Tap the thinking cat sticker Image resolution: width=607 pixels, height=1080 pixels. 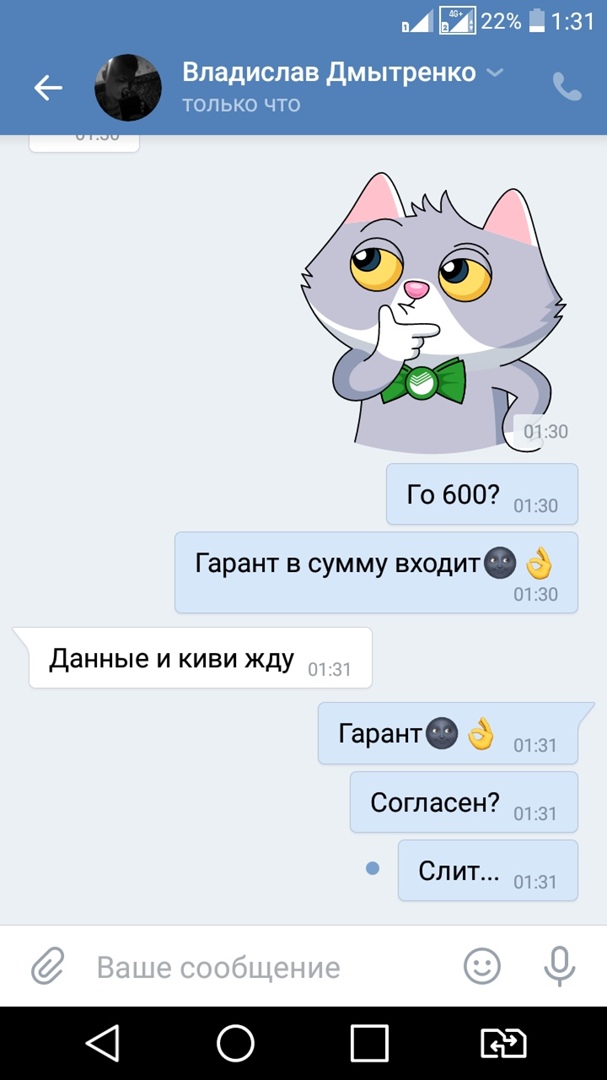pyautogui.click(x=432, y=313)
